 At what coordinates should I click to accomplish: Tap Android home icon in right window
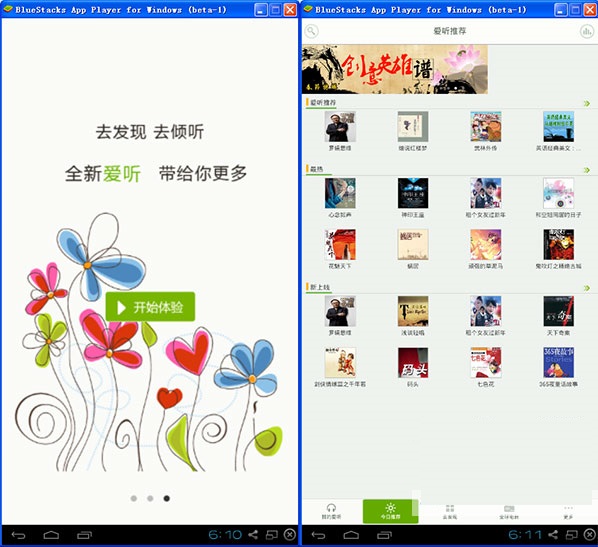point(351,535)
